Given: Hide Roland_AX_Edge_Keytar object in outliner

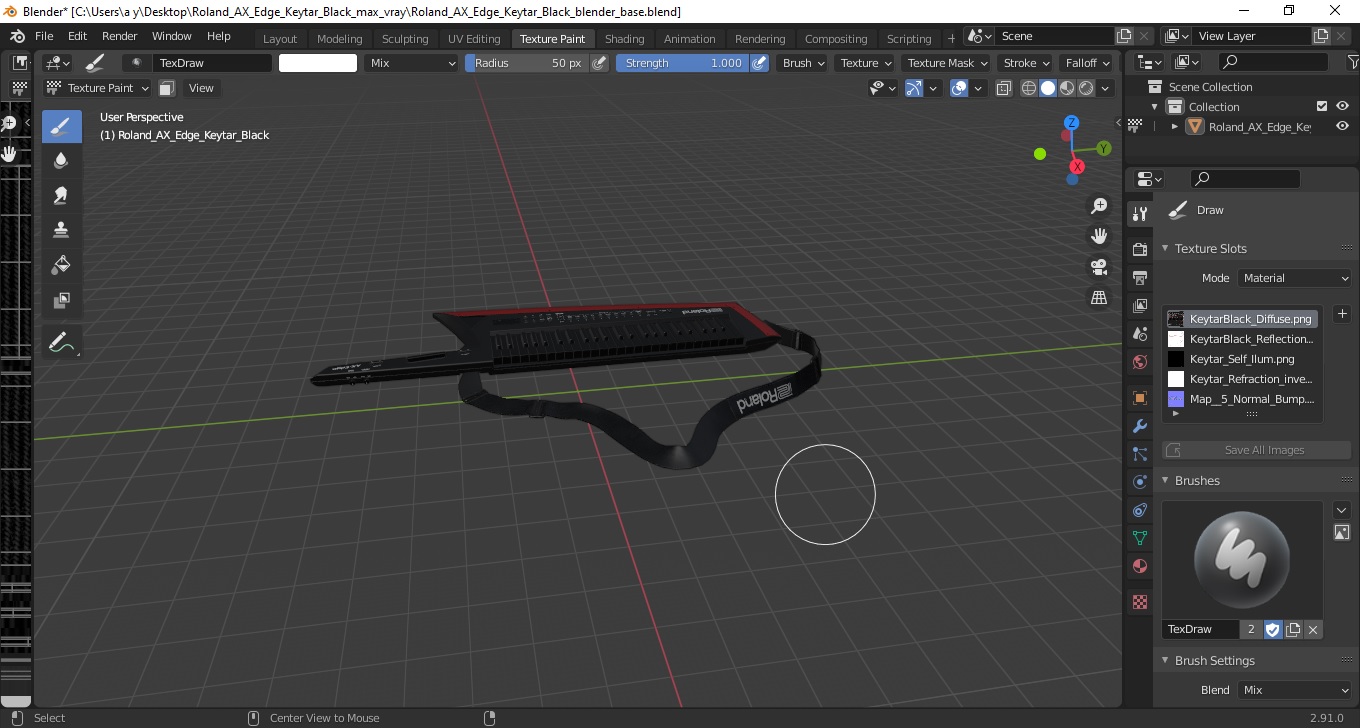Looking at the screenshot, I should tap(1342, 127).
